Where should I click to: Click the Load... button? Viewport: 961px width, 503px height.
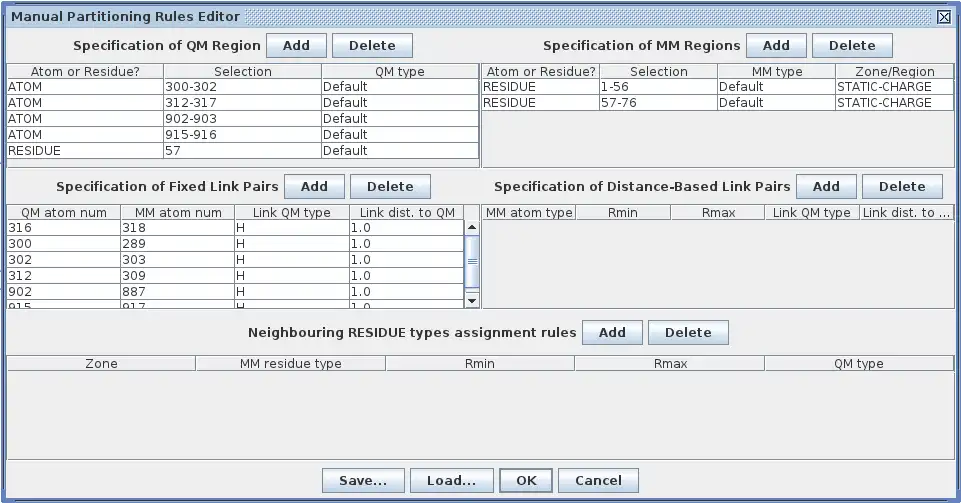(452, 480)
